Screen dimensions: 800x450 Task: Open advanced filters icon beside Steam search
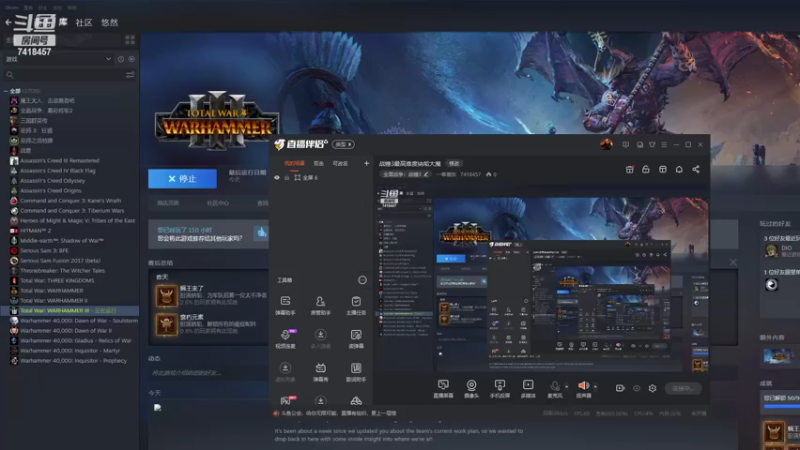click(x=130, y=75)
